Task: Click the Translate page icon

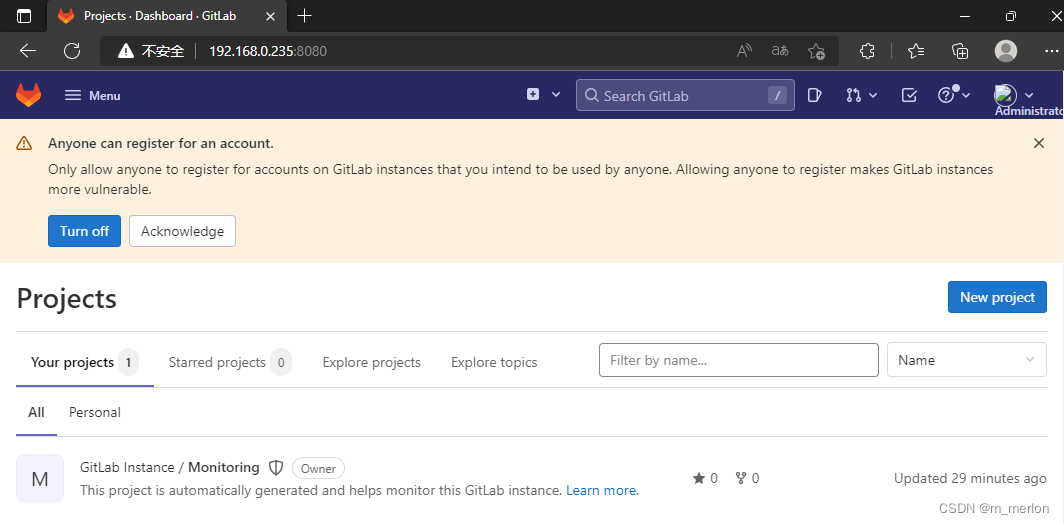Action: coord(780,51)
